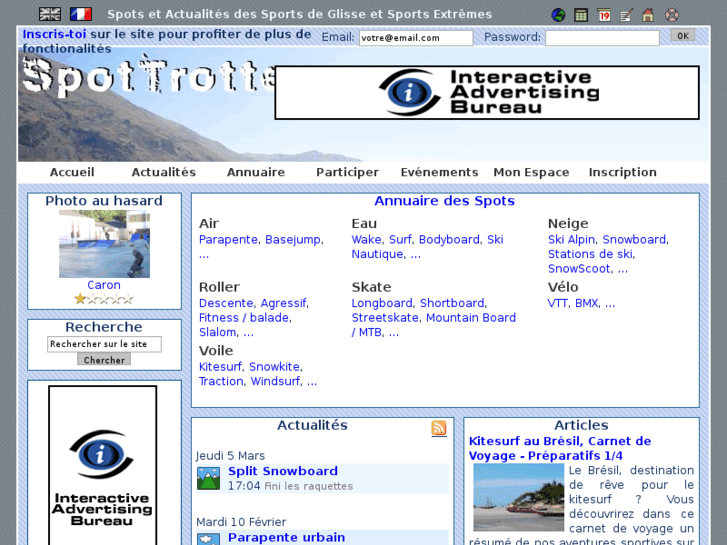Image resolution: width=727 pixels, height=545 pixels.
Task: Open the Basejump spots link
Action: (293, 239)
